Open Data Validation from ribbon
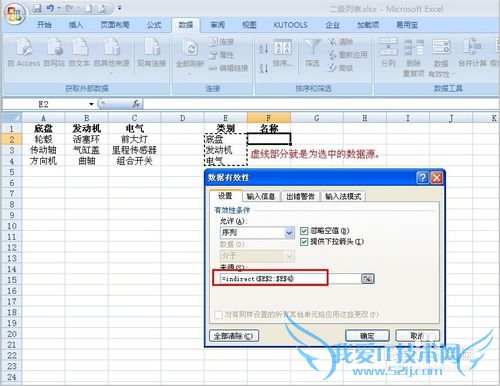This screenshot has width=500, height=386. pos(441,57)
